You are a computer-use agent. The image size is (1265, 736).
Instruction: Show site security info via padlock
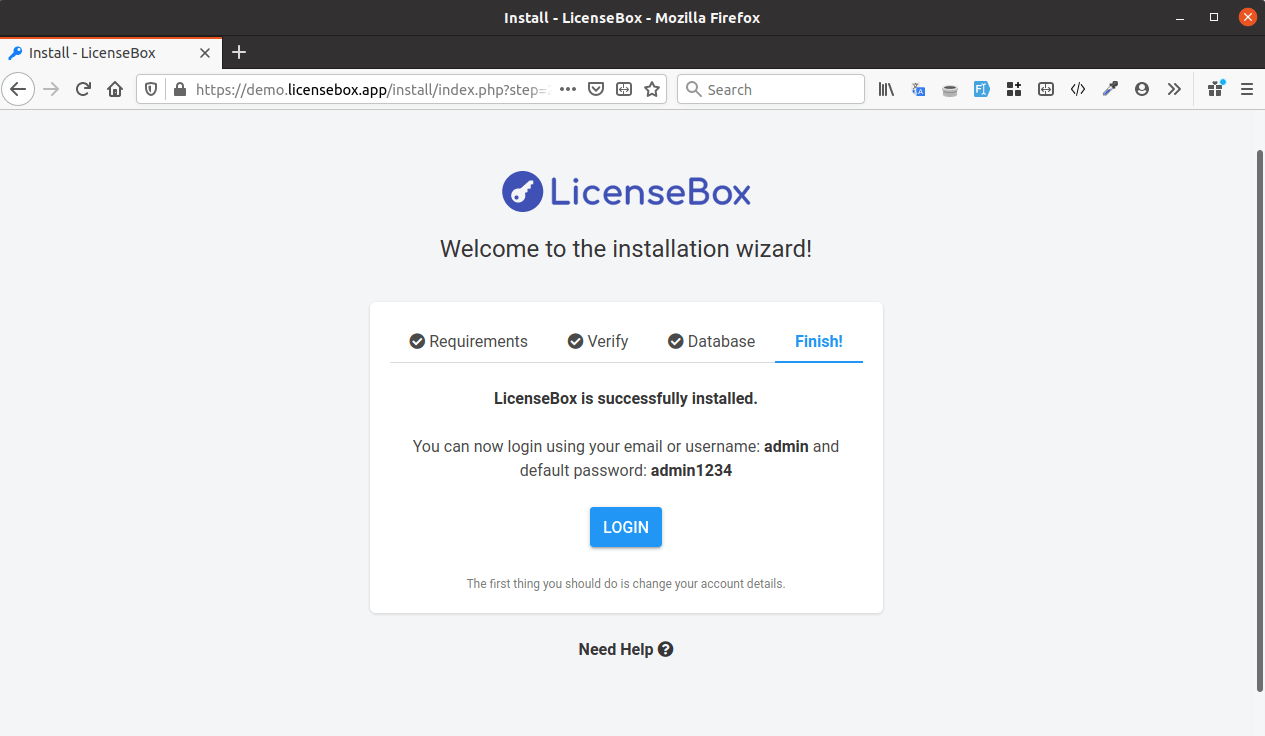[x=180, y=89]
